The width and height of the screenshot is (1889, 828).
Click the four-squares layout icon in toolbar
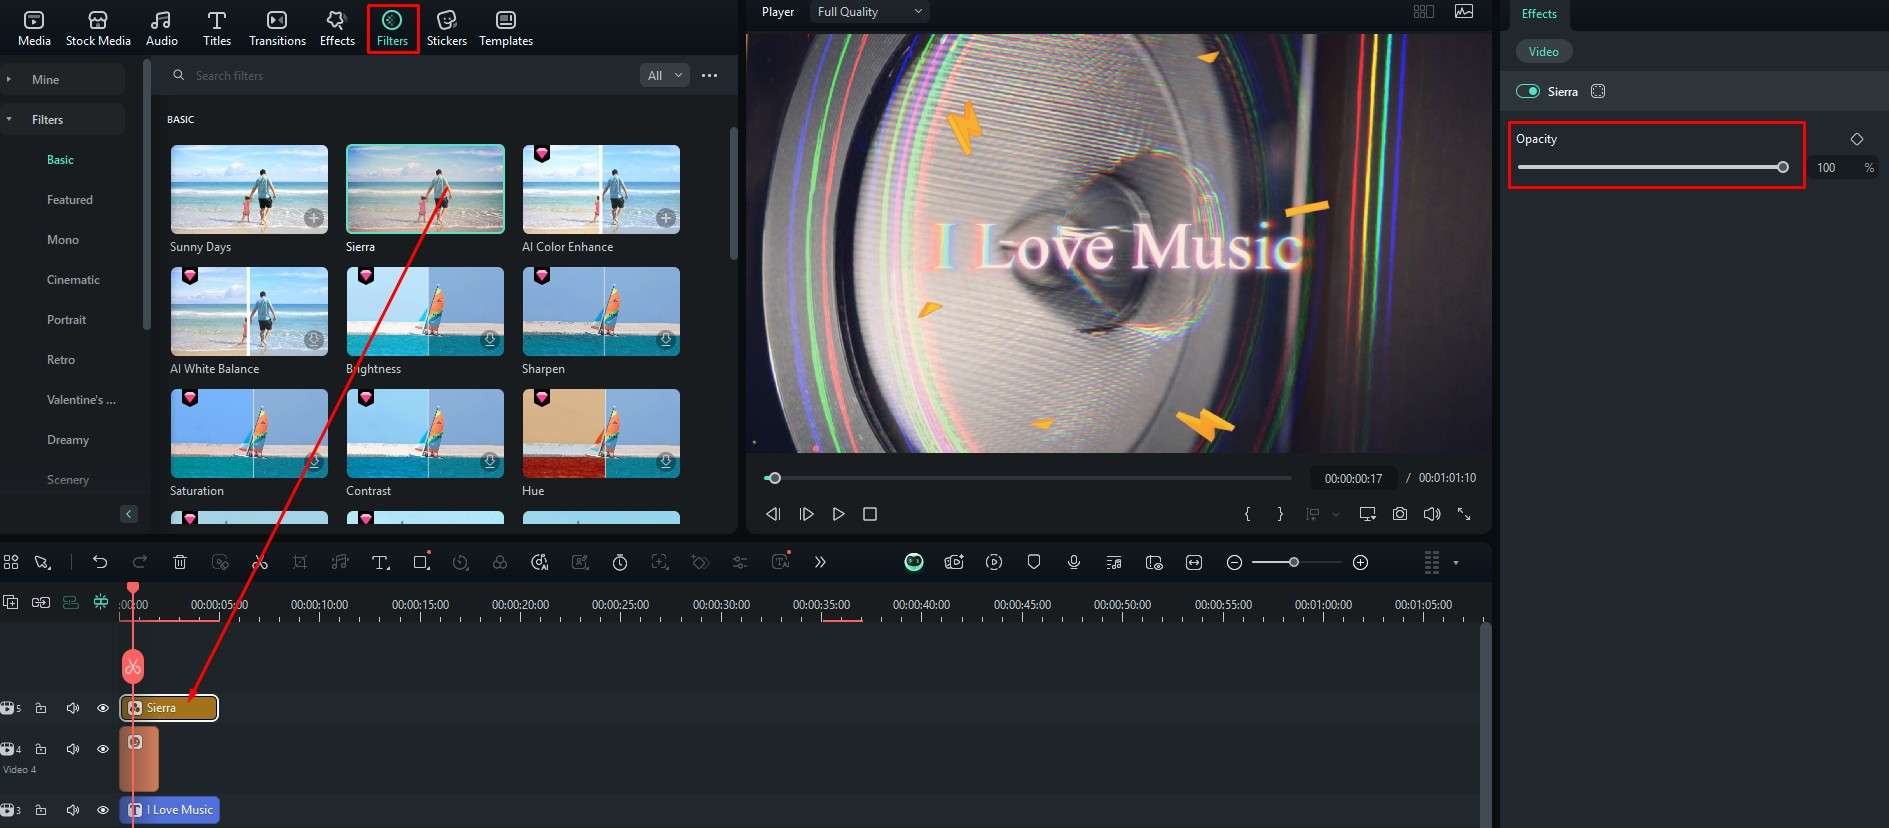tap(11, 562)
